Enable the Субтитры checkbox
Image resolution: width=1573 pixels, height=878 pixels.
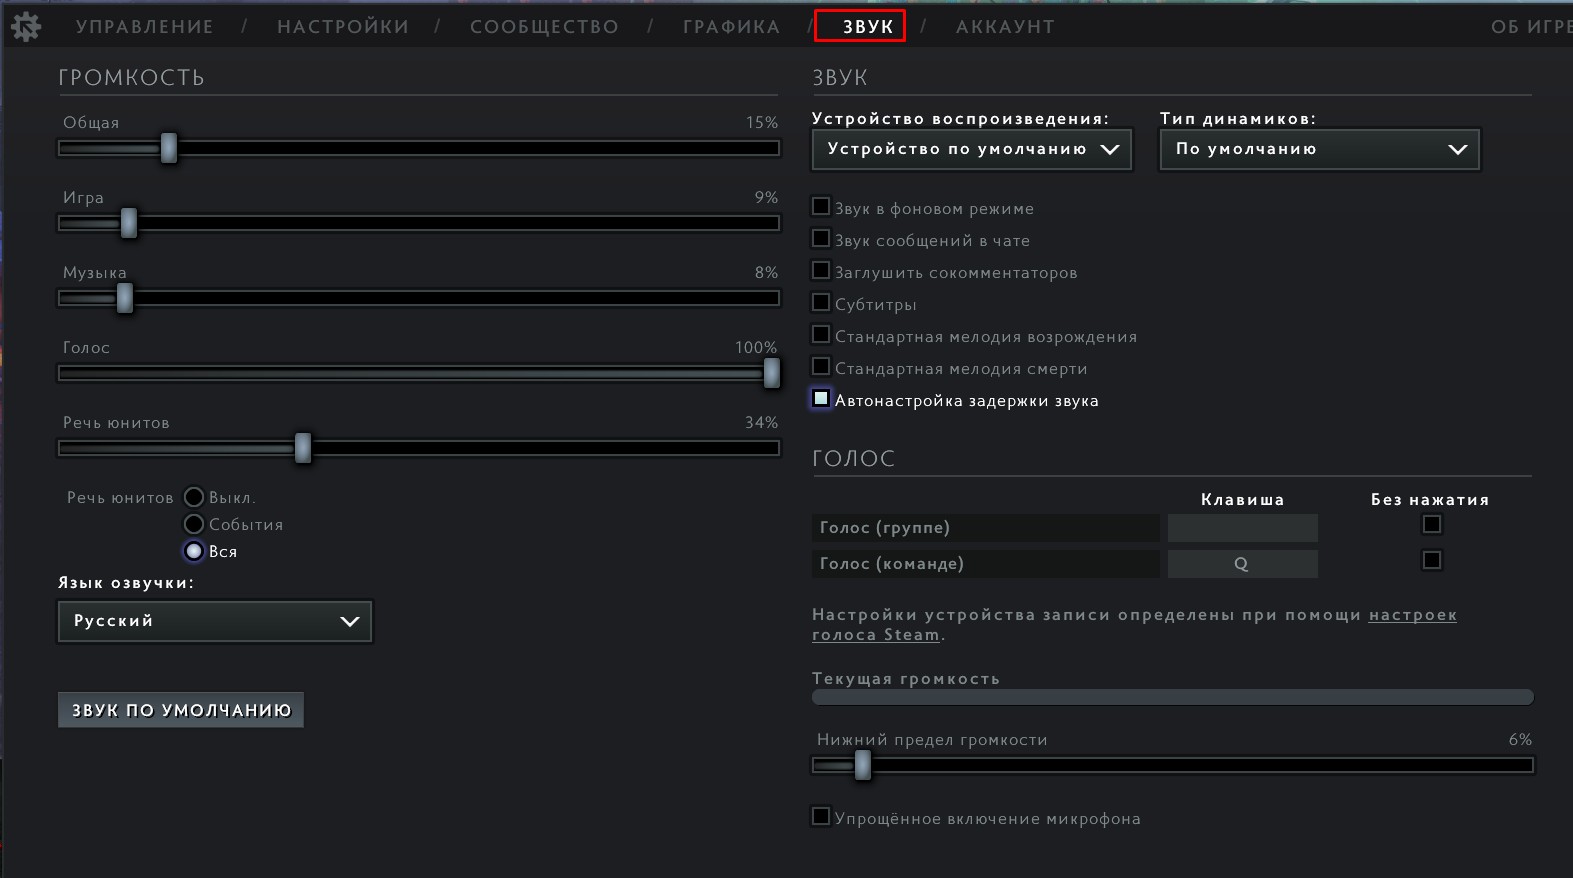(821, 302)
